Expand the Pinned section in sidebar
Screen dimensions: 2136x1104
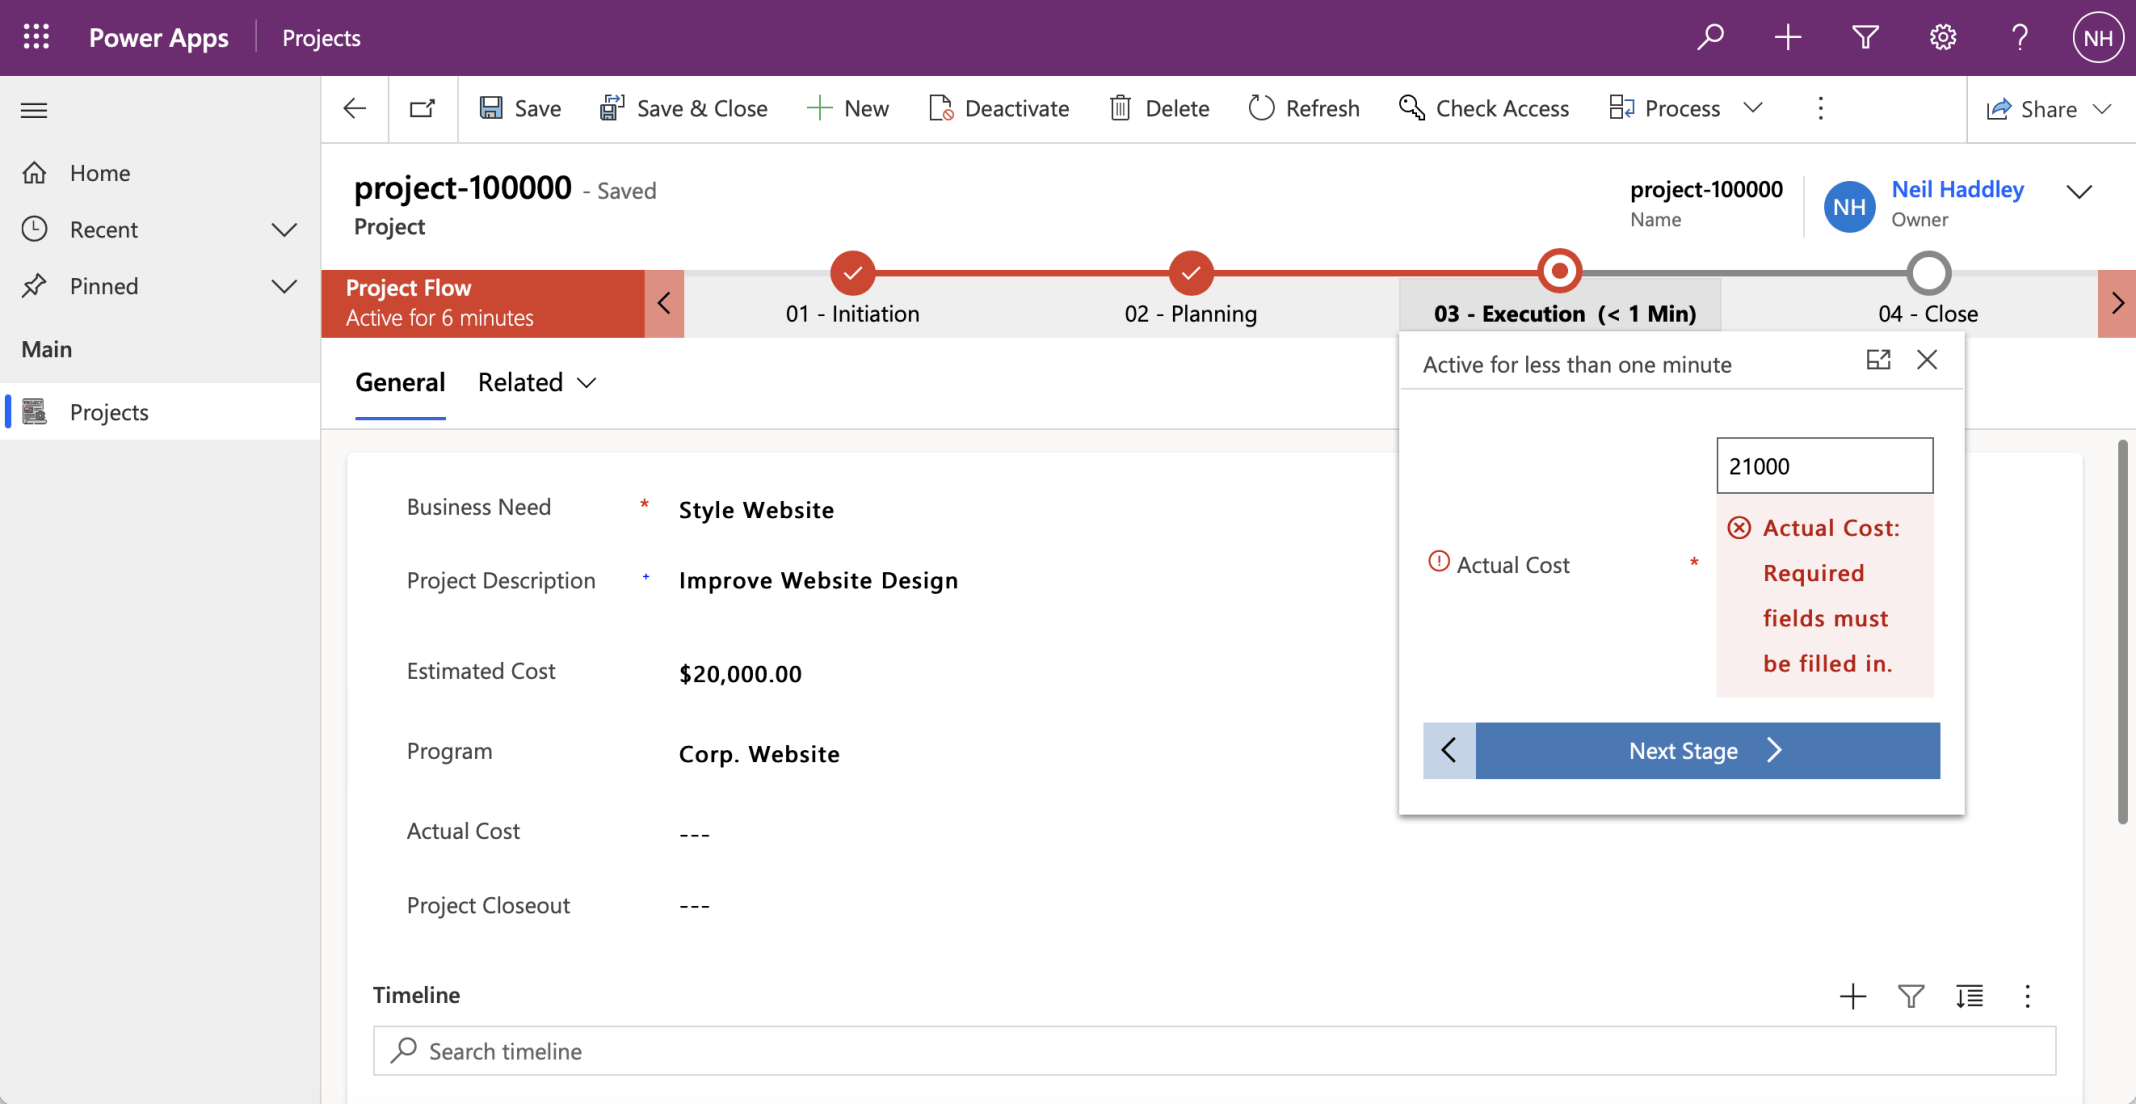pos(284,287)
